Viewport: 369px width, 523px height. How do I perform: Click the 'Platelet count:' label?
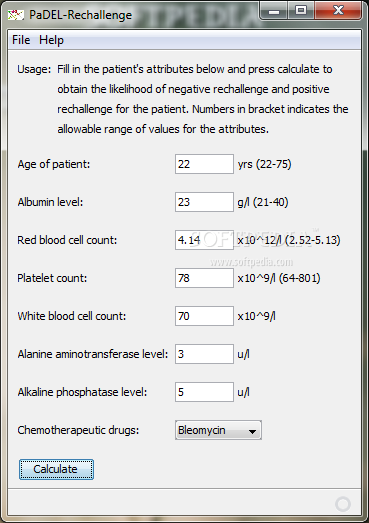click(52, 278)
